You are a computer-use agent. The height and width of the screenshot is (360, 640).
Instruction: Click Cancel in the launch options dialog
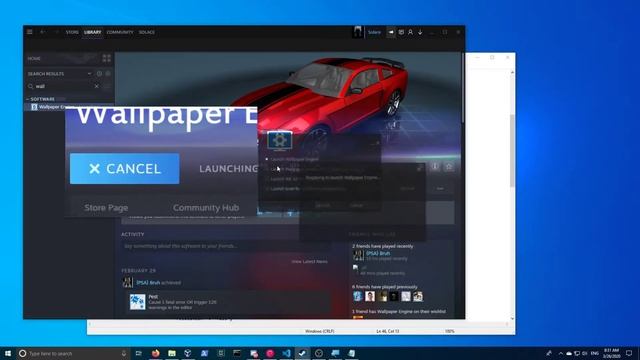point(356,205)
